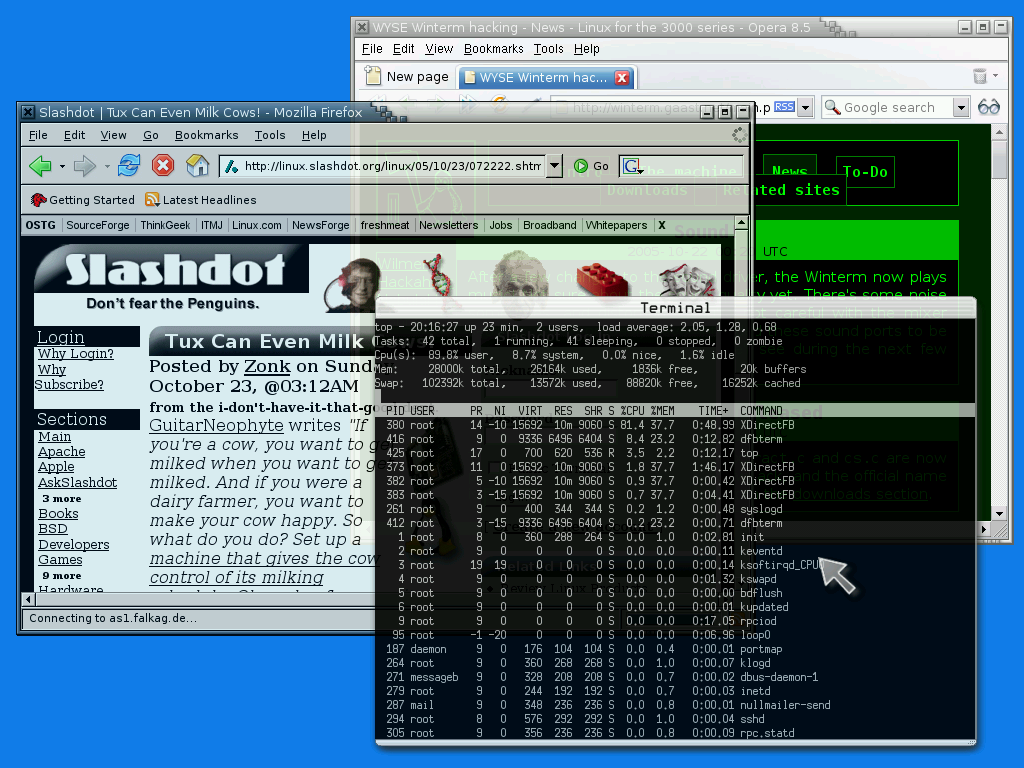
Task: Open the To-Do link on the Winterm page
Action: pyautogui.click(x=865, y=172)
